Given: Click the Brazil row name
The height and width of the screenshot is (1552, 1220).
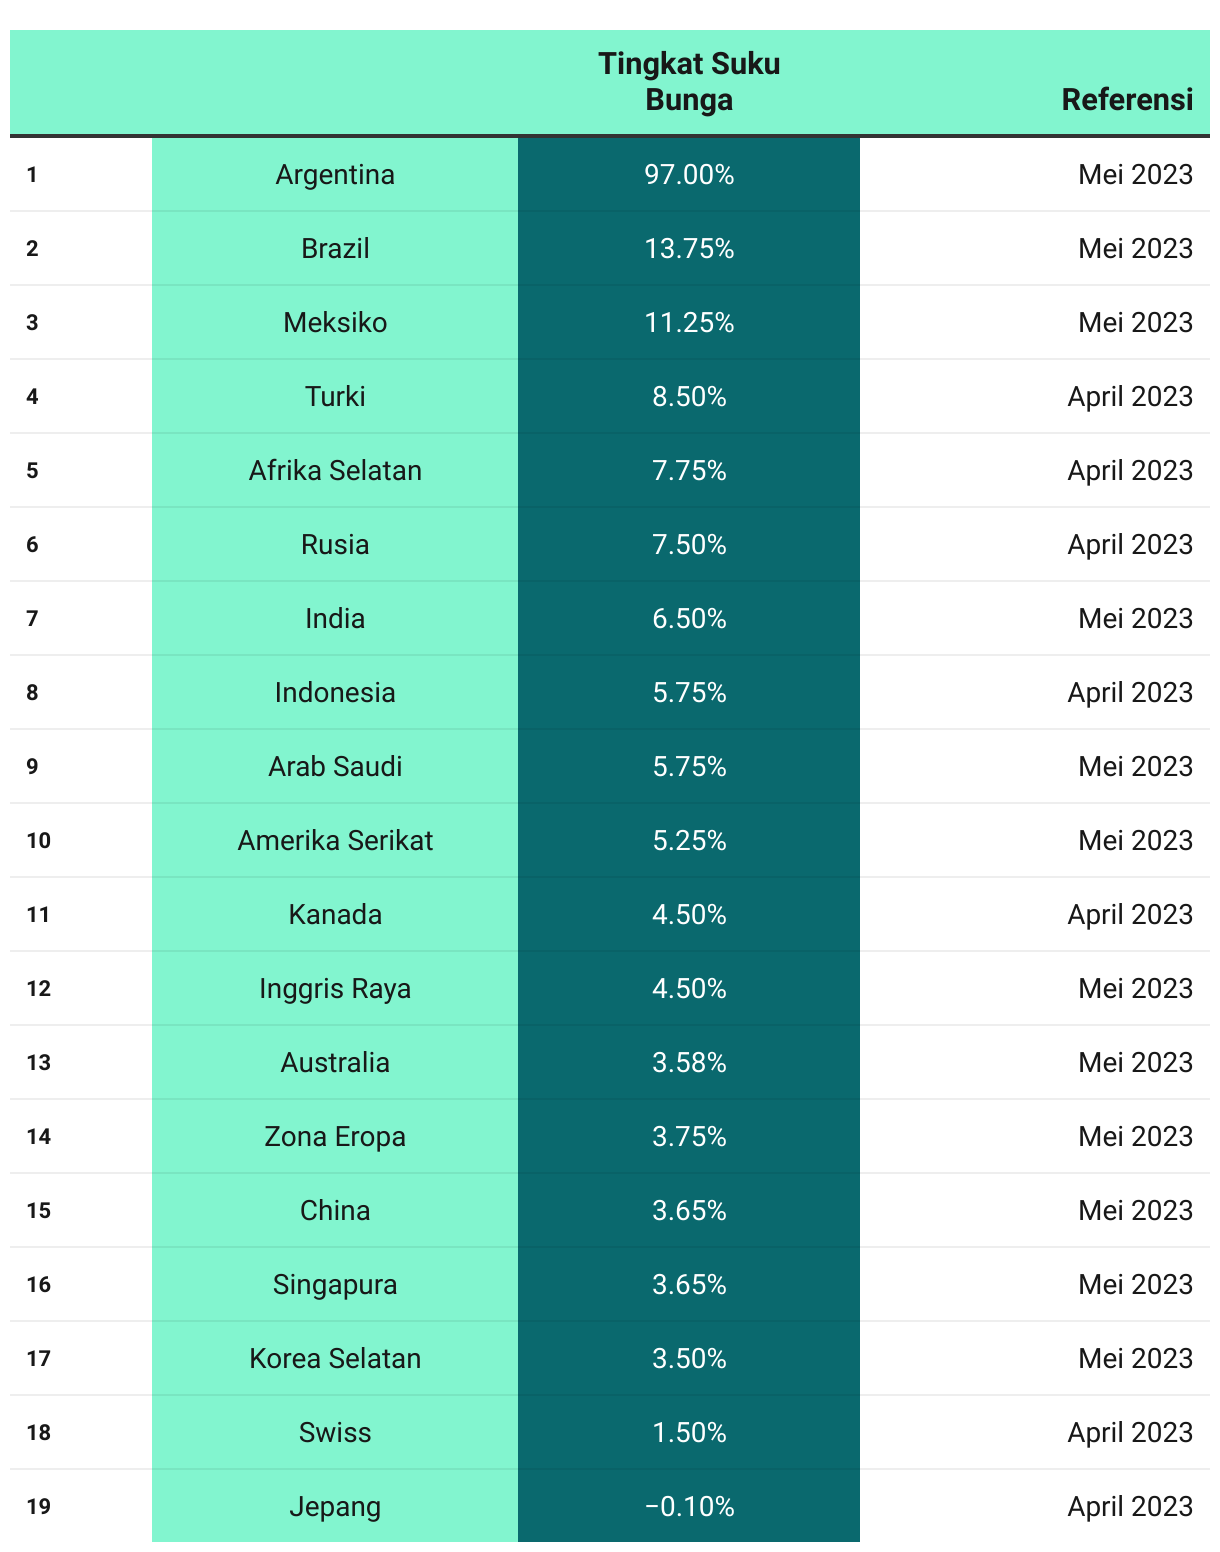Looking at the screenshot, I should 335,248.
